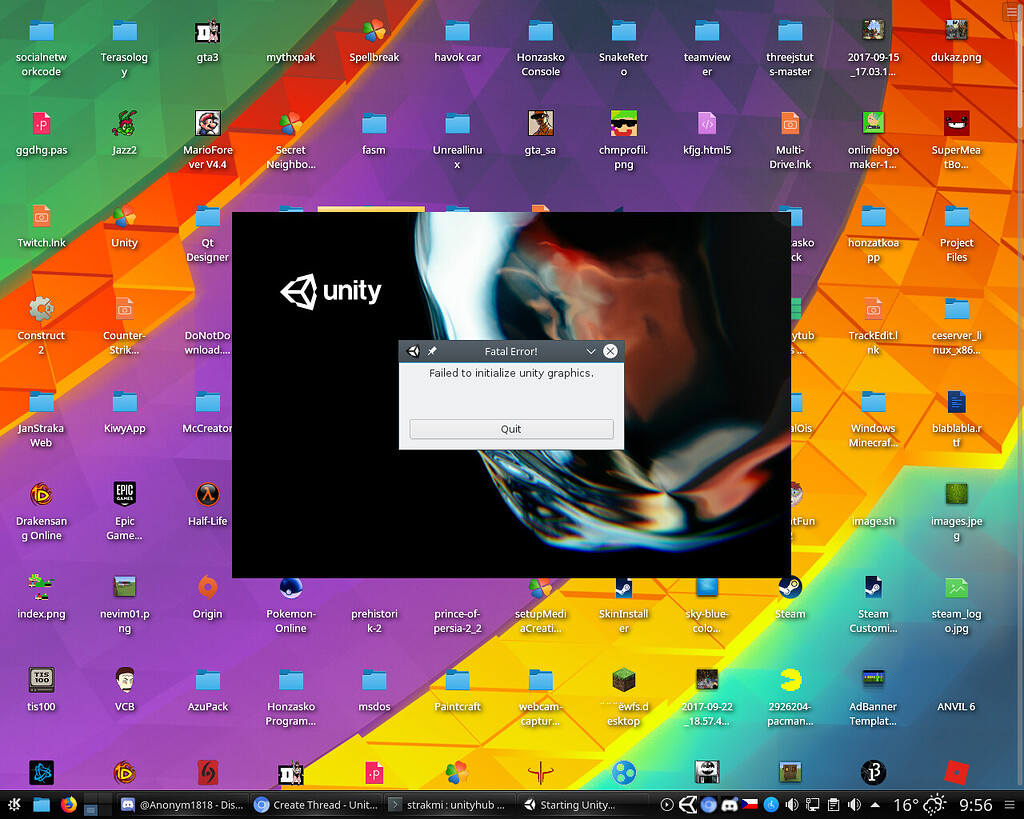1024x819 pixels.
Task: Click the 9:56 clock in the taskbar
Action: 976,804
